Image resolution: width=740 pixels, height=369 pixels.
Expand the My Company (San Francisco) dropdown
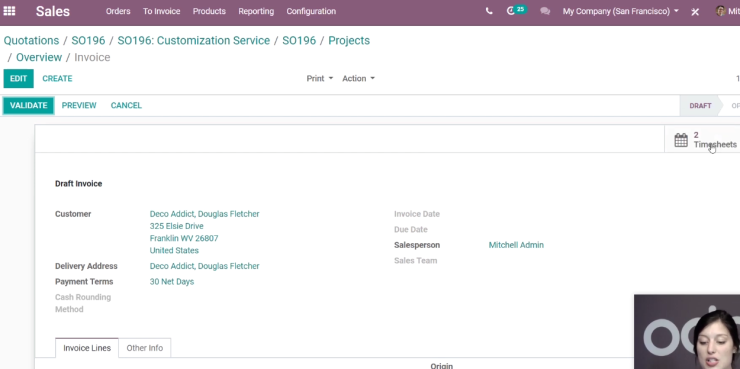[621, 11]
